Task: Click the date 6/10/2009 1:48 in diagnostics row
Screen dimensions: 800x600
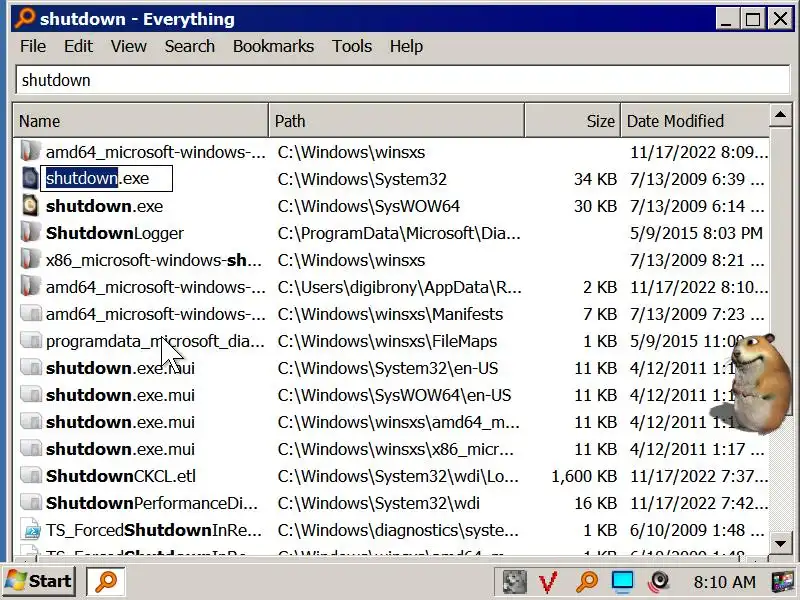Action: pos(697,530)
